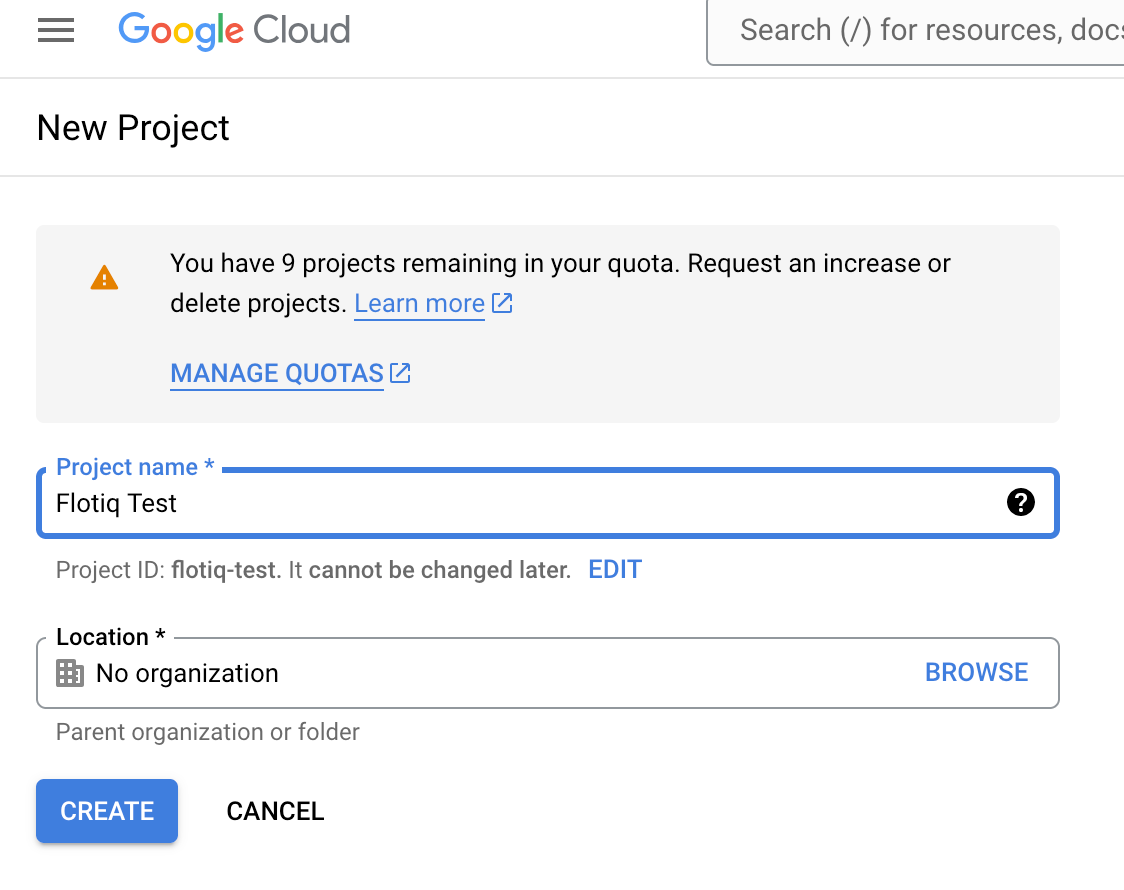Image resolution: width=1124 pixels, height=890 pixels.
Task: Click the external-link icon beside MANAGE QUOTAS
Action: click(400, 373)
